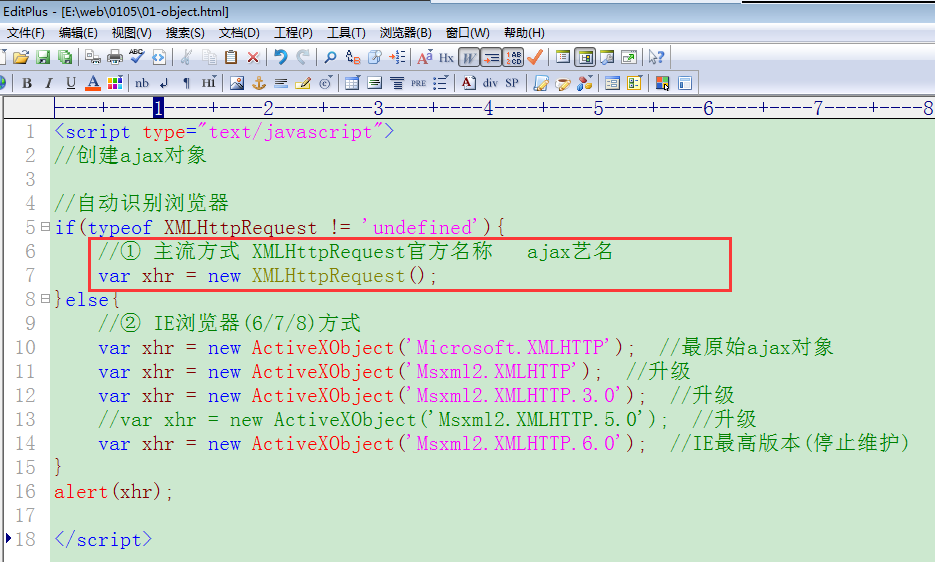Image resolution: width=935 pixels, height=562 pixels.
Task: Click the full screen window icon
Action: 629,57
